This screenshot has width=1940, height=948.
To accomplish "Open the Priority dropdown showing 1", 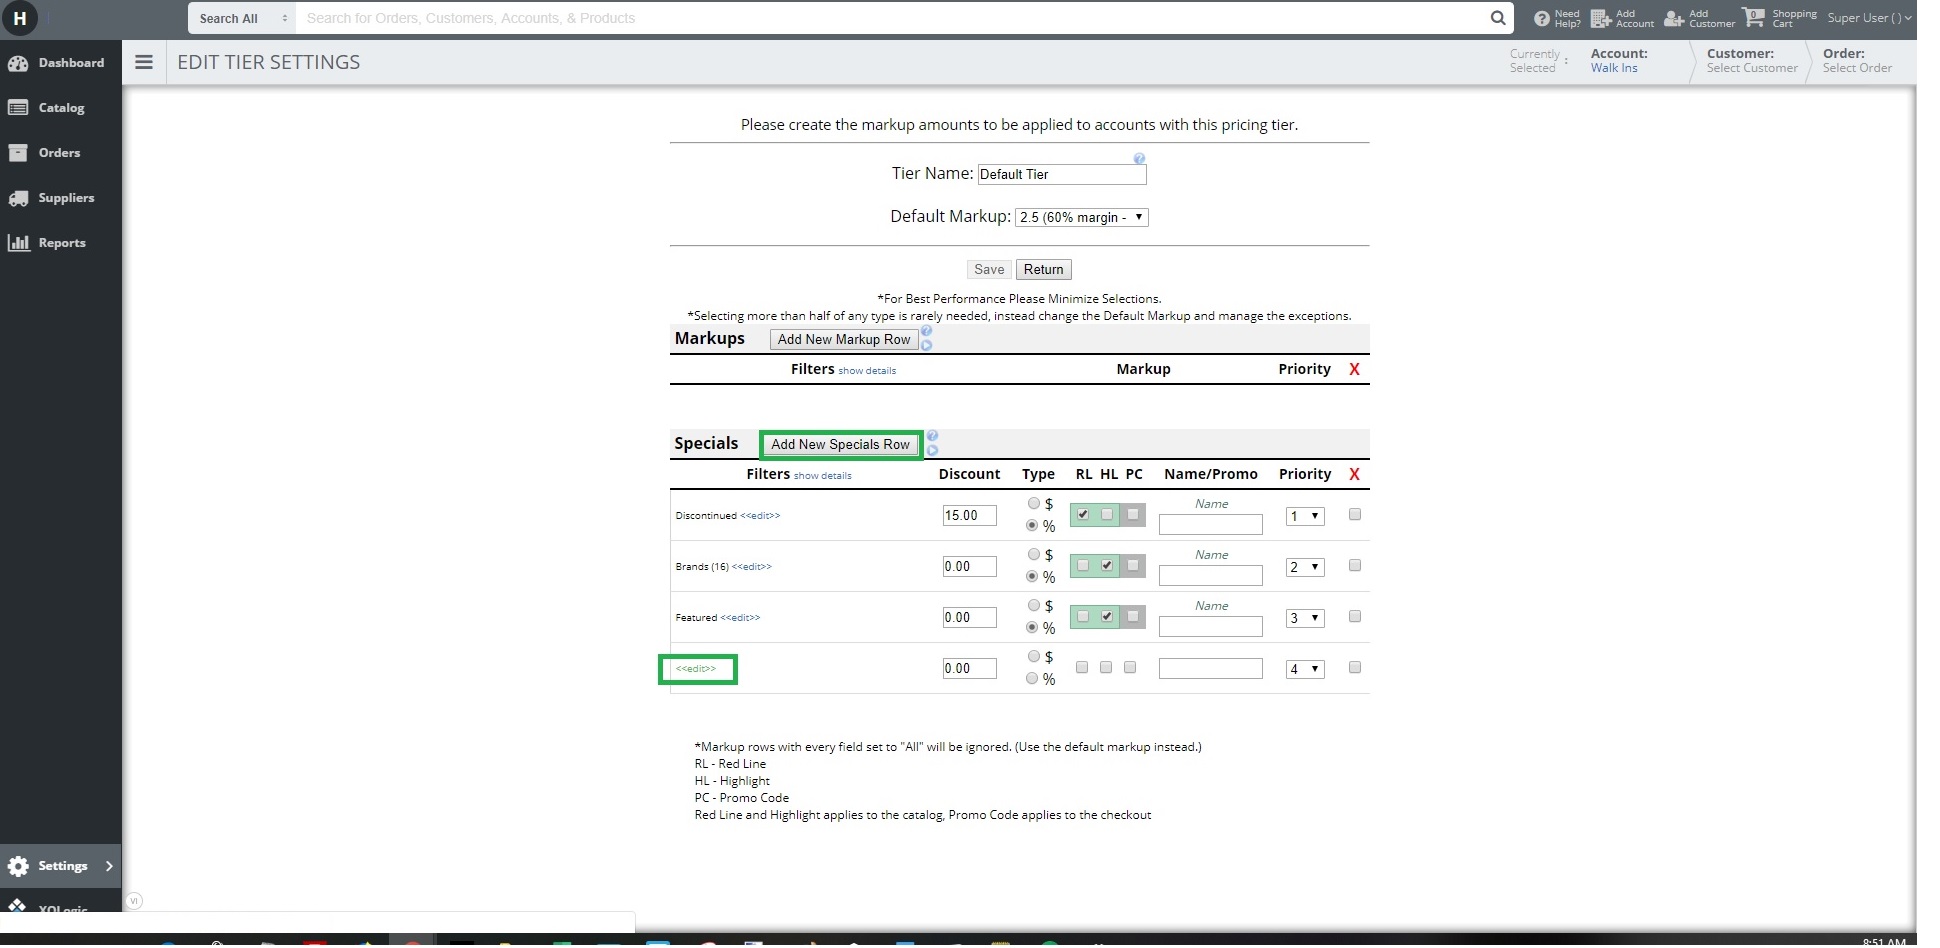I will [1305, 516].
